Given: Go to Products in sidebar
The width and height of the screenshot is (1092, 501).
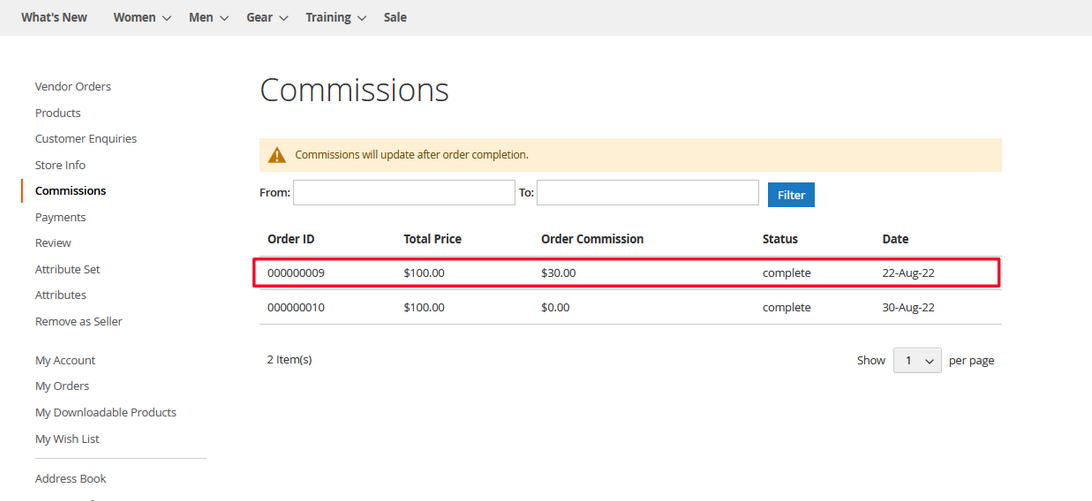Looking at the screenshot, I should (58, 113).
